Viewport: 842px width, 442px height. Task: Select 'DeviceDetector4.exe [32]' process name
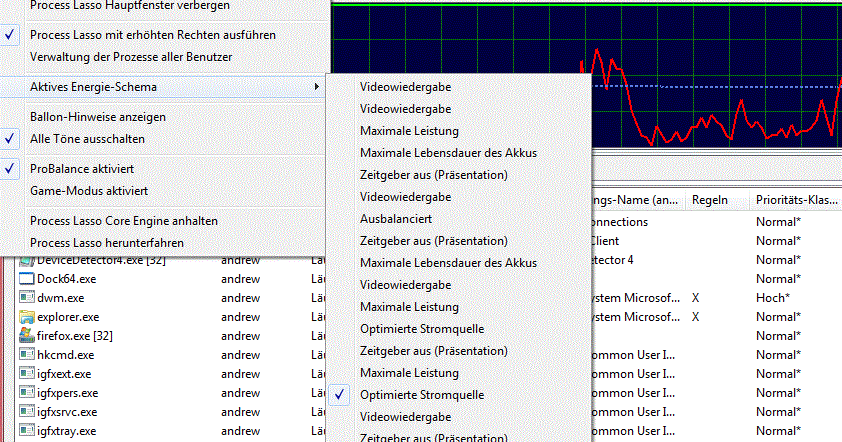101,262
